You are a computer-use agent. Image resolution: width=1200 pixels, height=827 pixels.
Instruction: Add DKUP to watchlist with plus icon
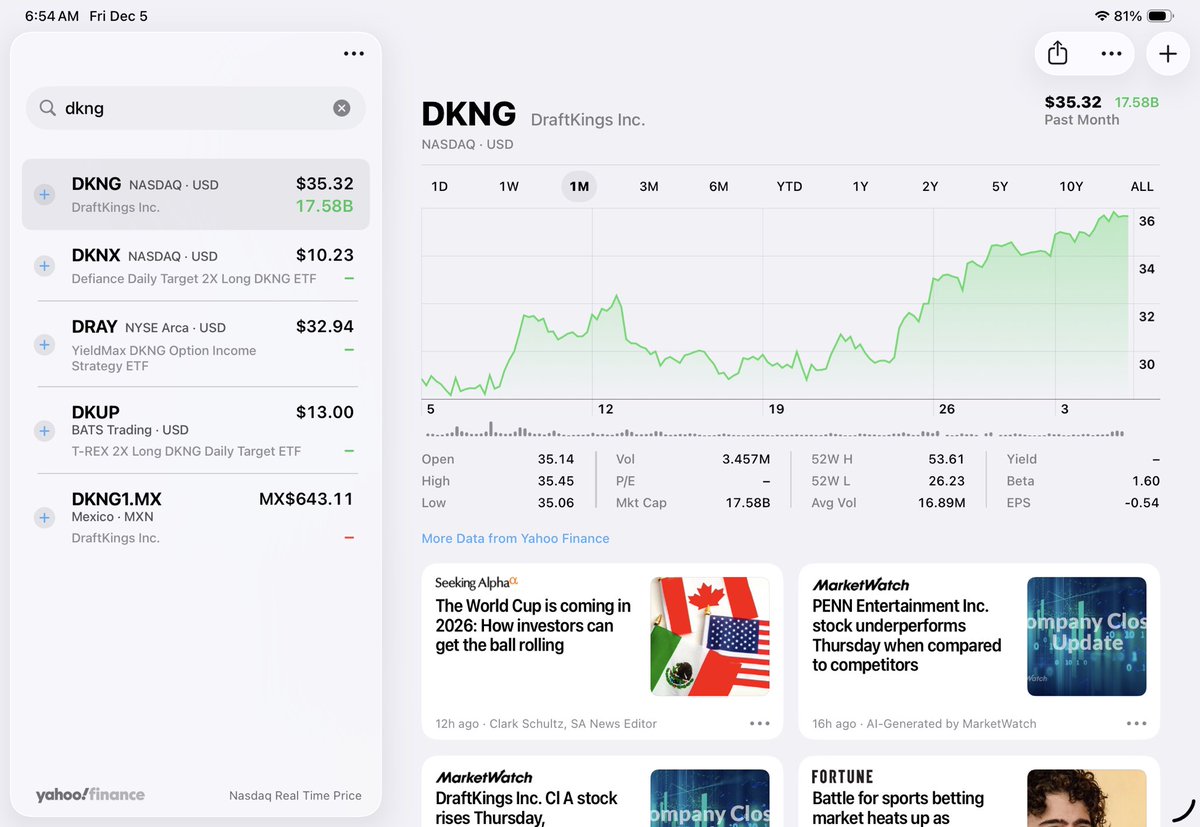tap(44, 431)
